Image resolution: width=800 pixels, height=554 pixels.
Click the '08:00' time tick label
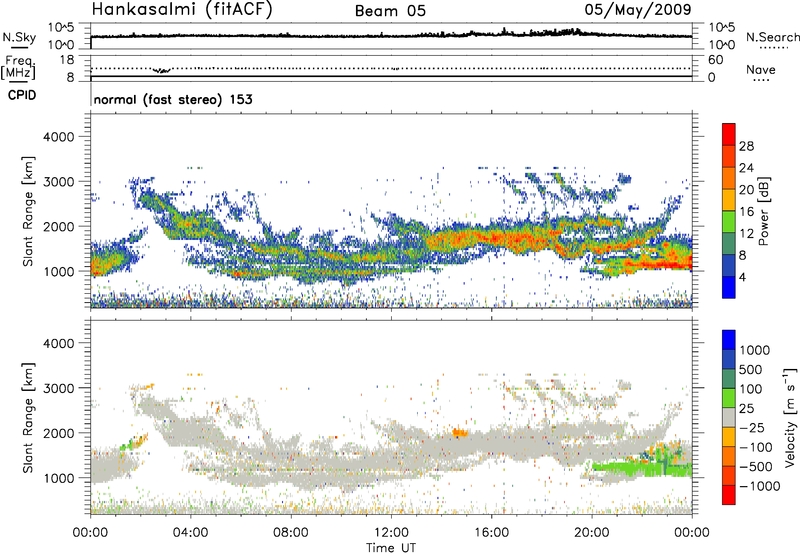(290, 533)
